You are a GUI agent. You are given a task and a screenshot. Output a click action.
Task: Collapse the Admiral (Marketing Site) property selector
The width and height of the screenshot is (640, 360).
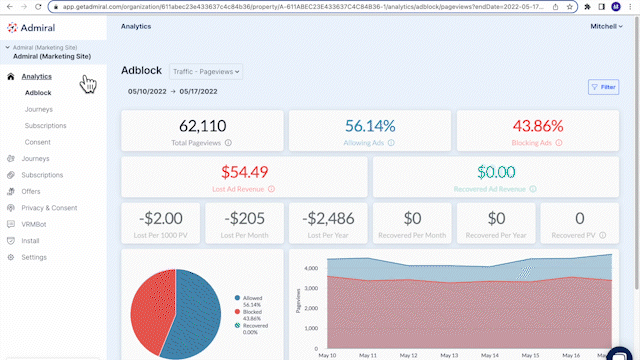(x=7, y=47)
